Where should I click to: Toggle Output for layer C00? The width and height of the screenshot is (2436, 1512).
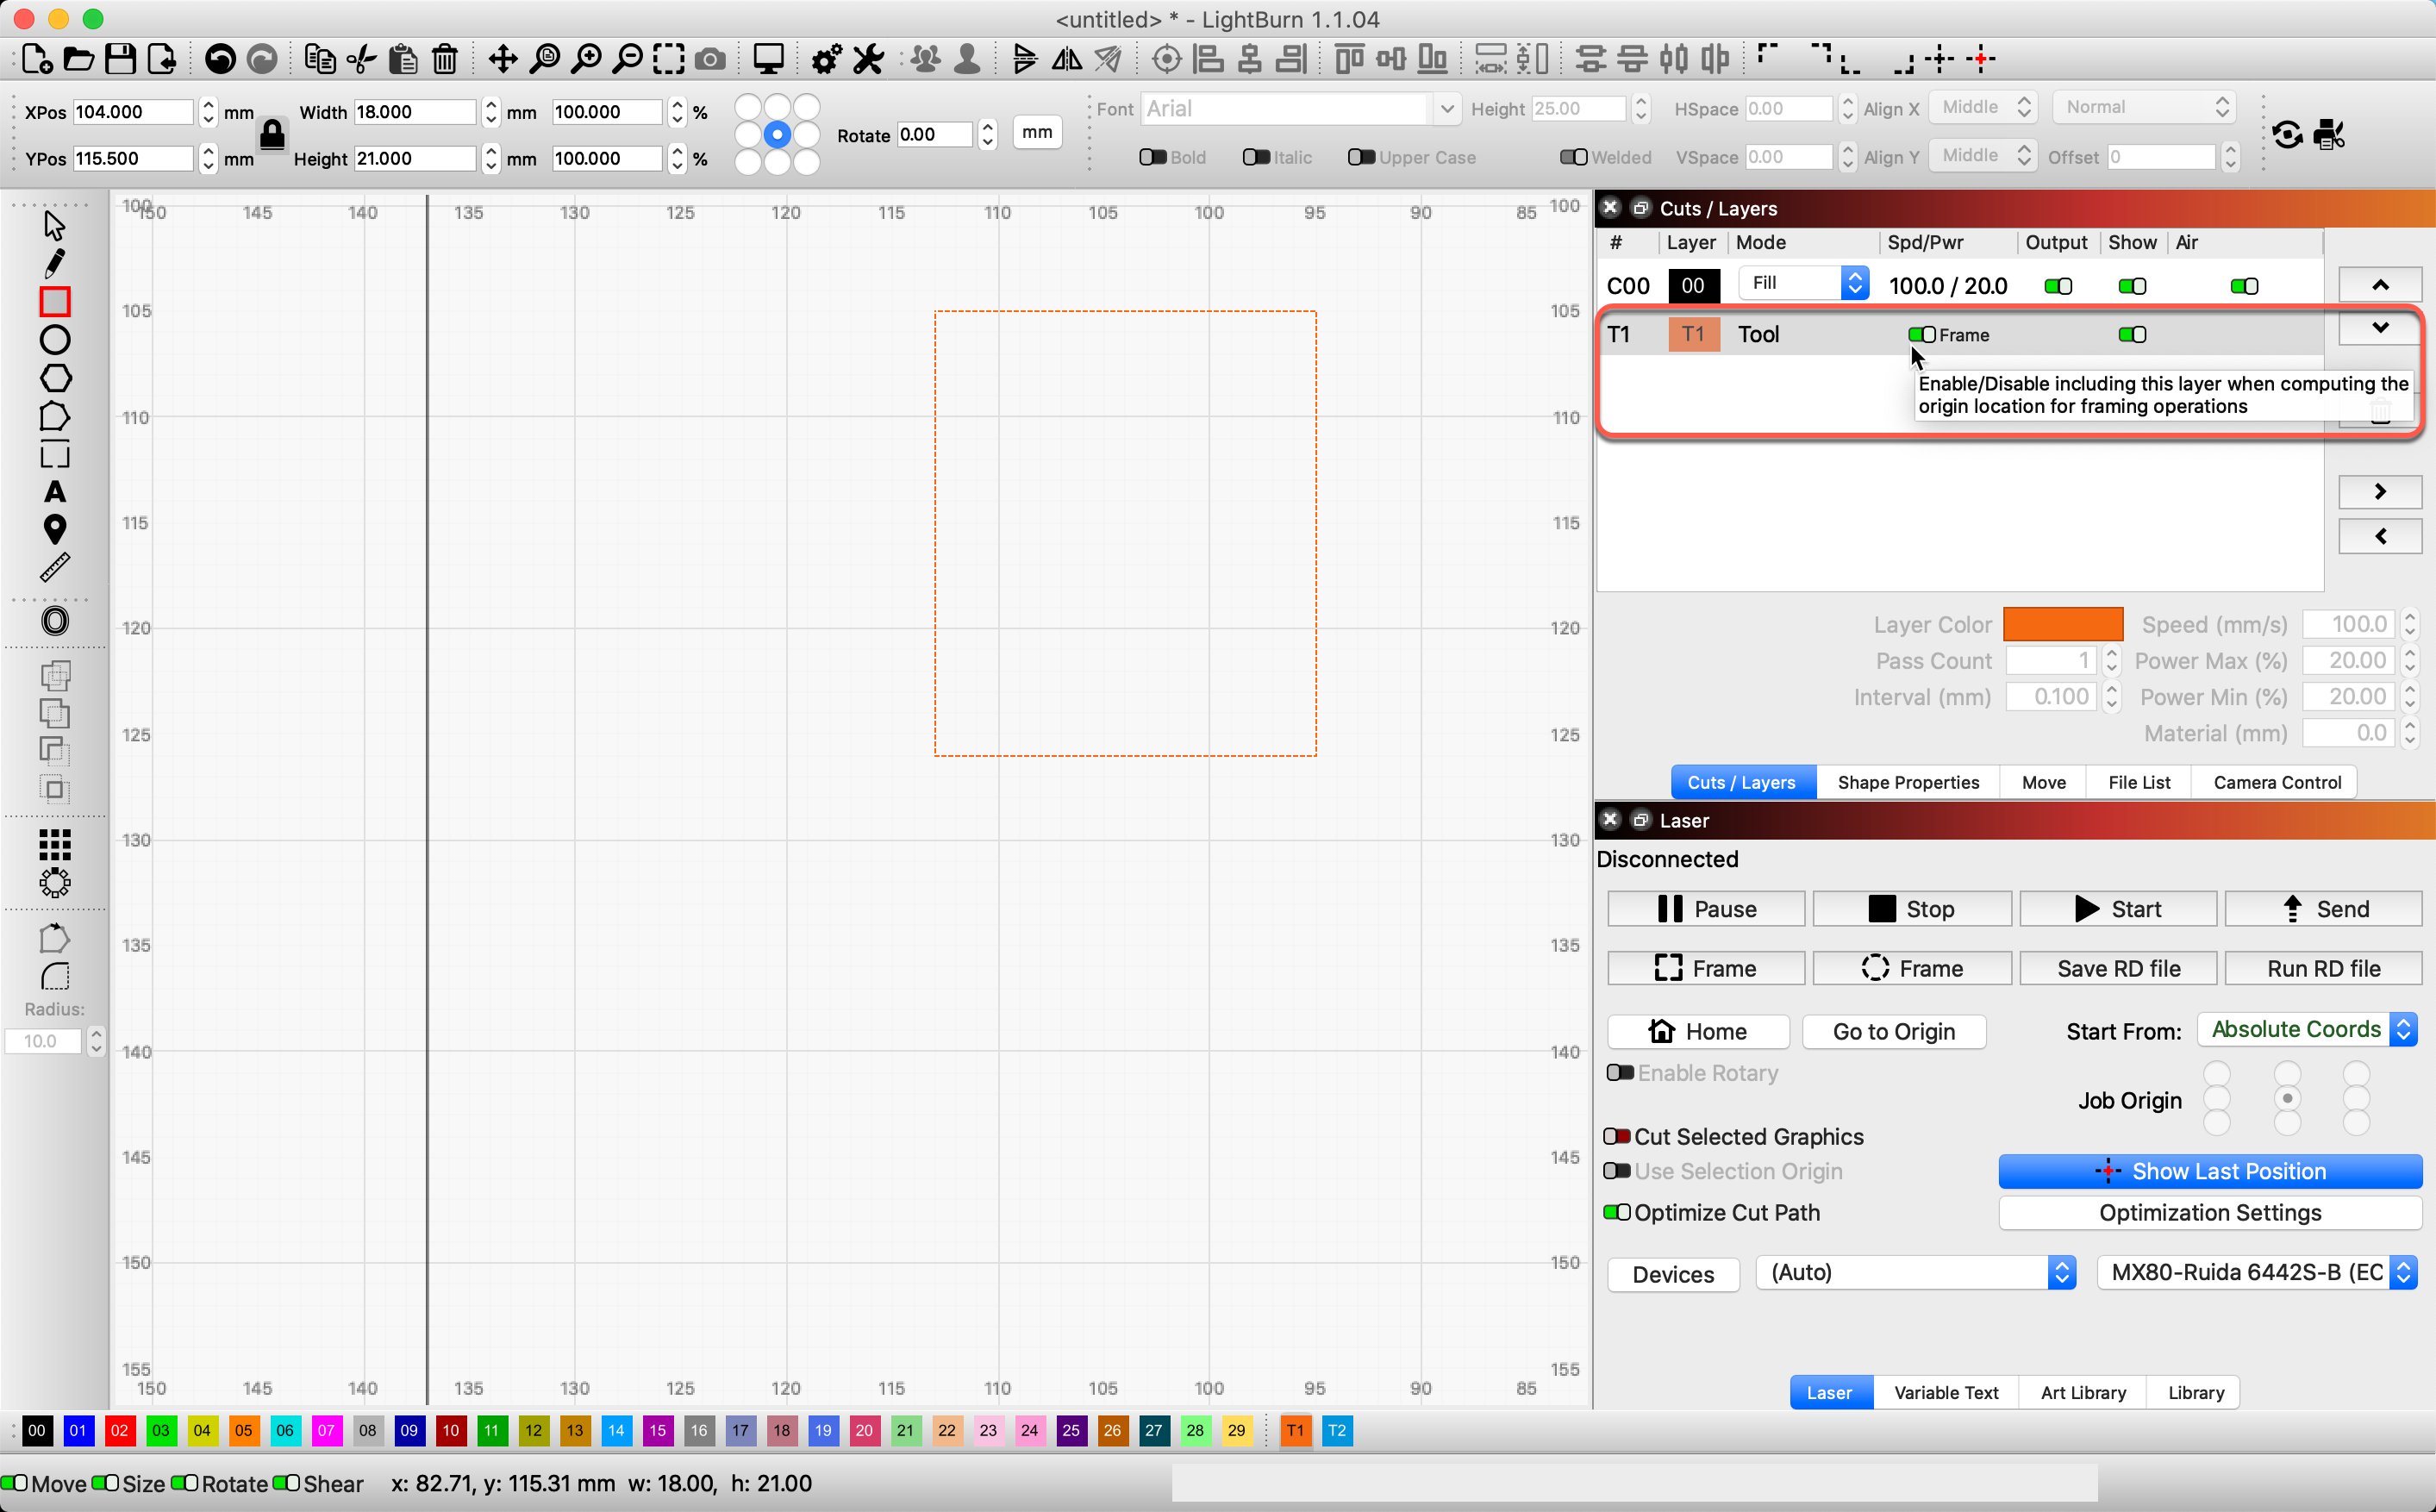[2057, 287]
